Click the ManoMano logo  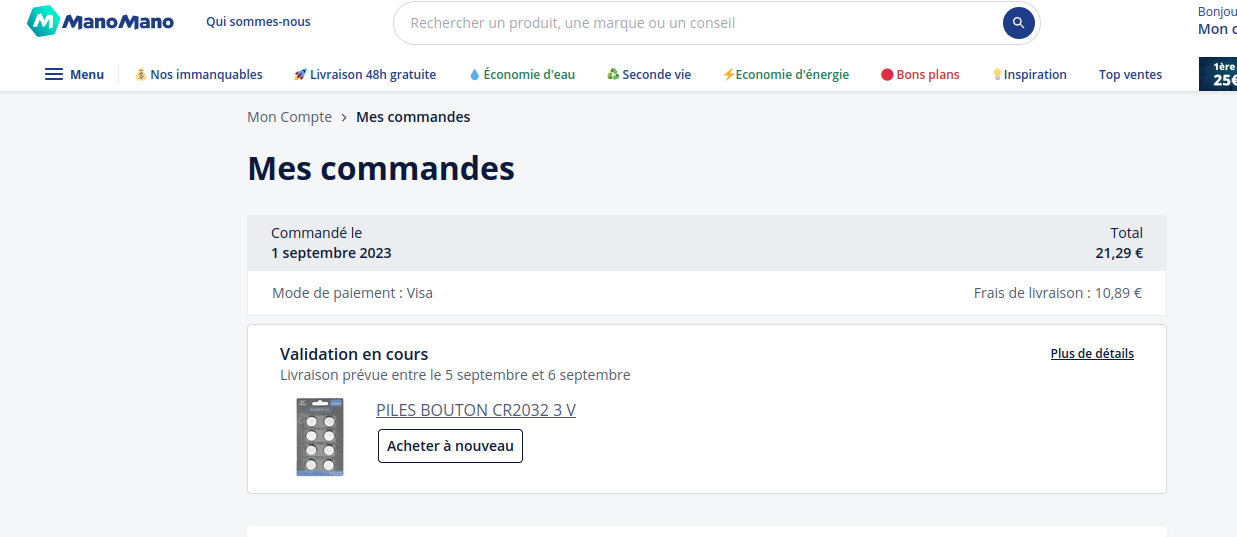(x=100, y=21)
